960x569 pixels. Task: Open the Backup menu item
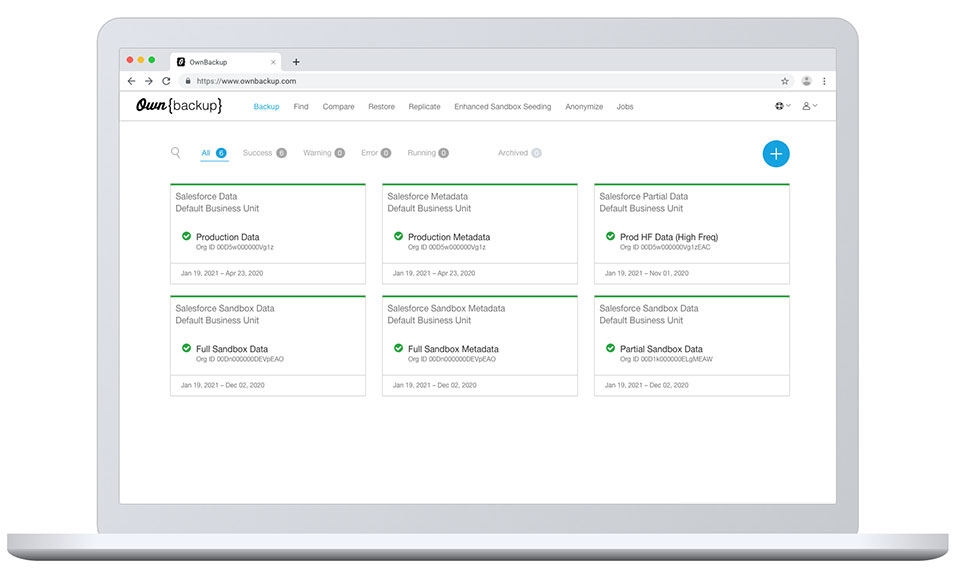pyautogui.click(x=266, y=107)
